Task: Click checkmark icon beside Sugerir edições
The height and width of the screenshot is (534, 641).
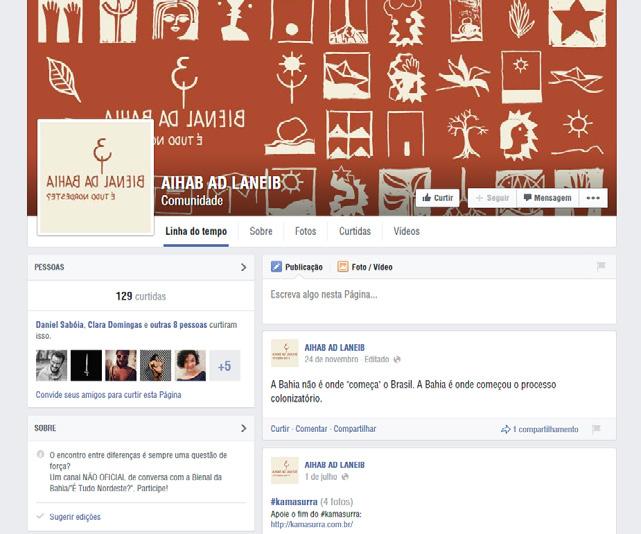Action: coord(40,516)
